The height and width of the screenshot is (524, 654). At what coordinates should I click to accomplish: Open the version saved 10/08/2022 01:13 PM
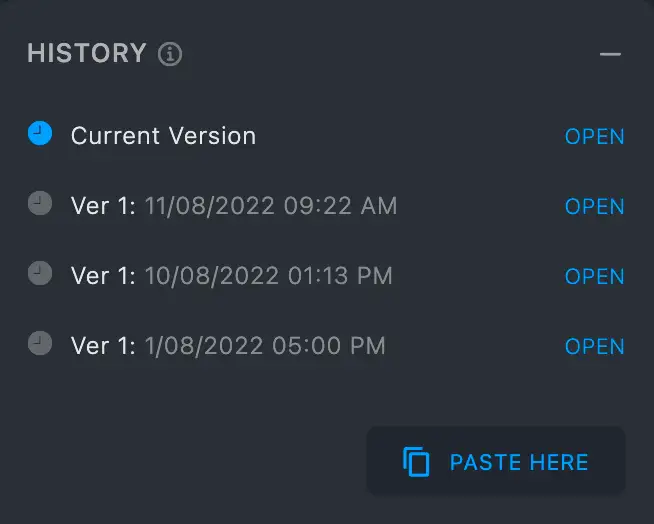click(594, 277)
